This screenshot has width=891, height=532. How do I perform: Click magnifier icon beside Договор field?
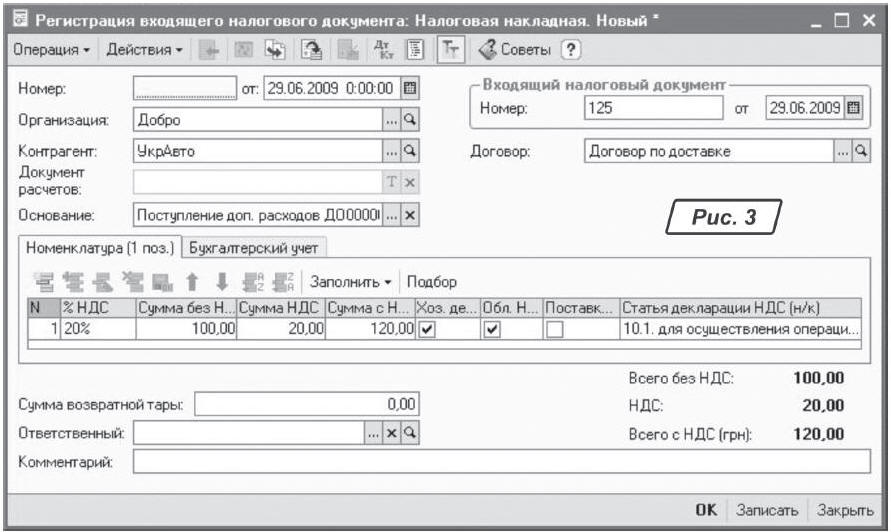pos(858,152)
